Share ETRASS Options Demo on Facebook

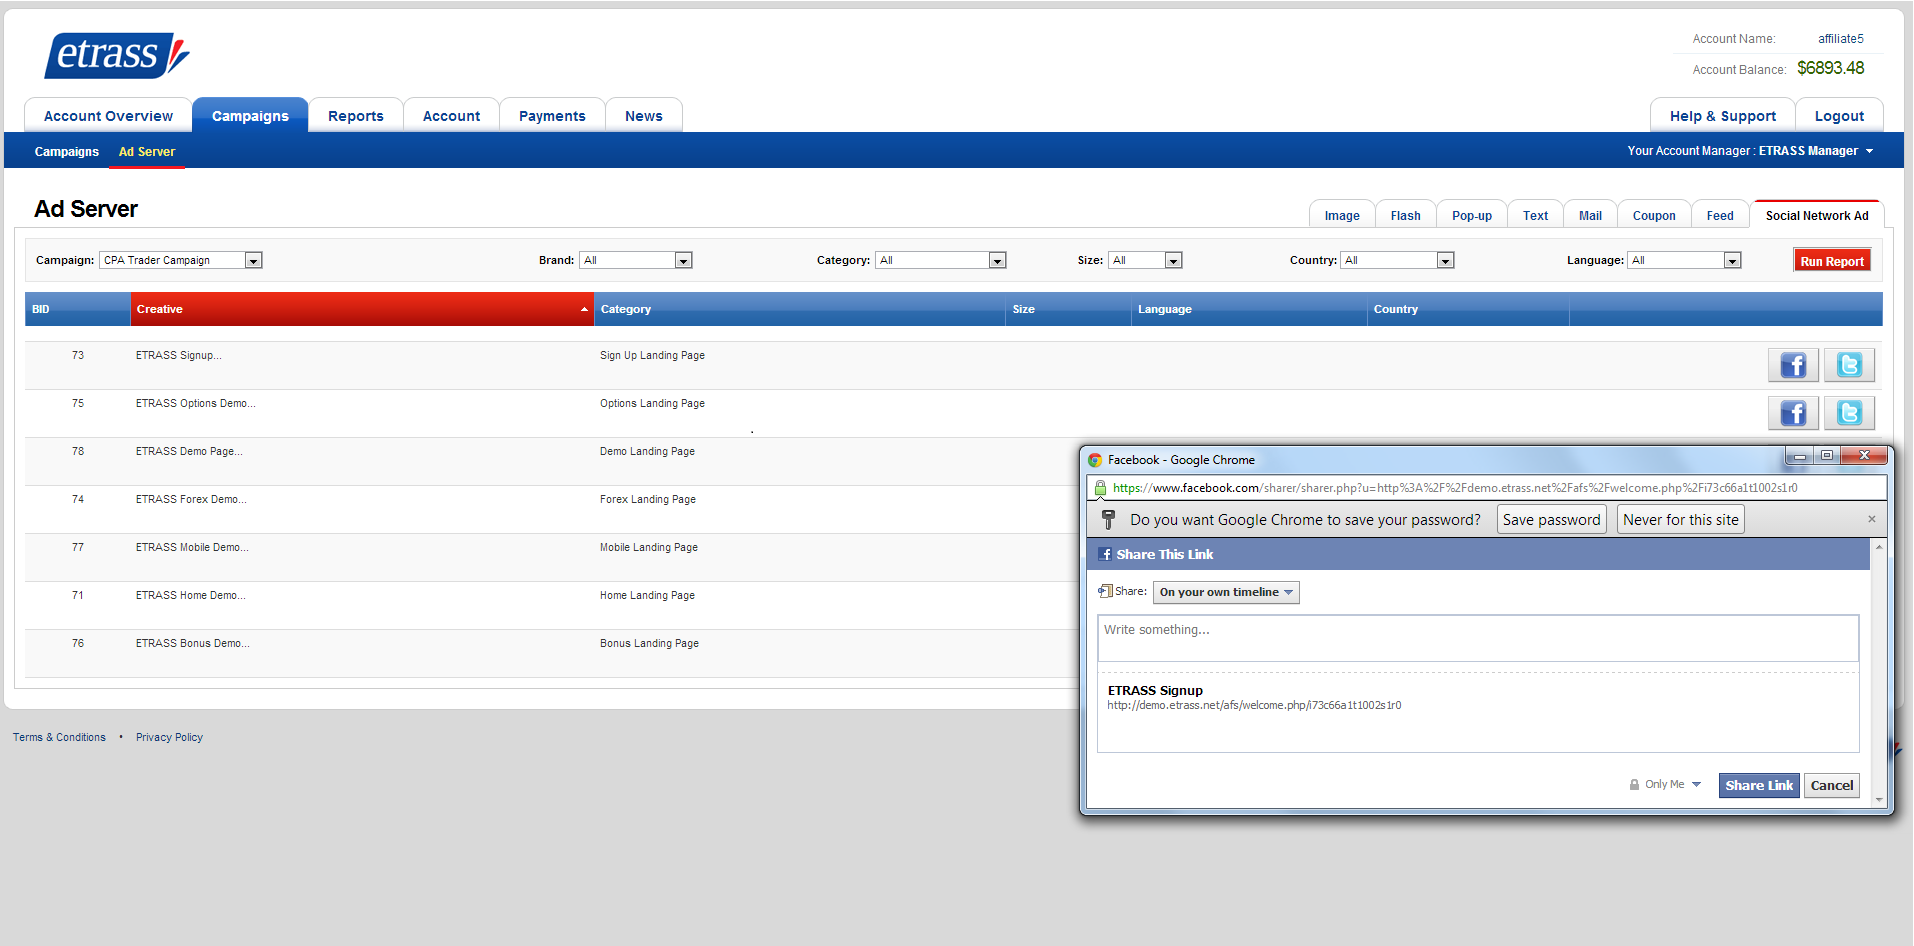pyautogui.click(x=1792, y=413)
